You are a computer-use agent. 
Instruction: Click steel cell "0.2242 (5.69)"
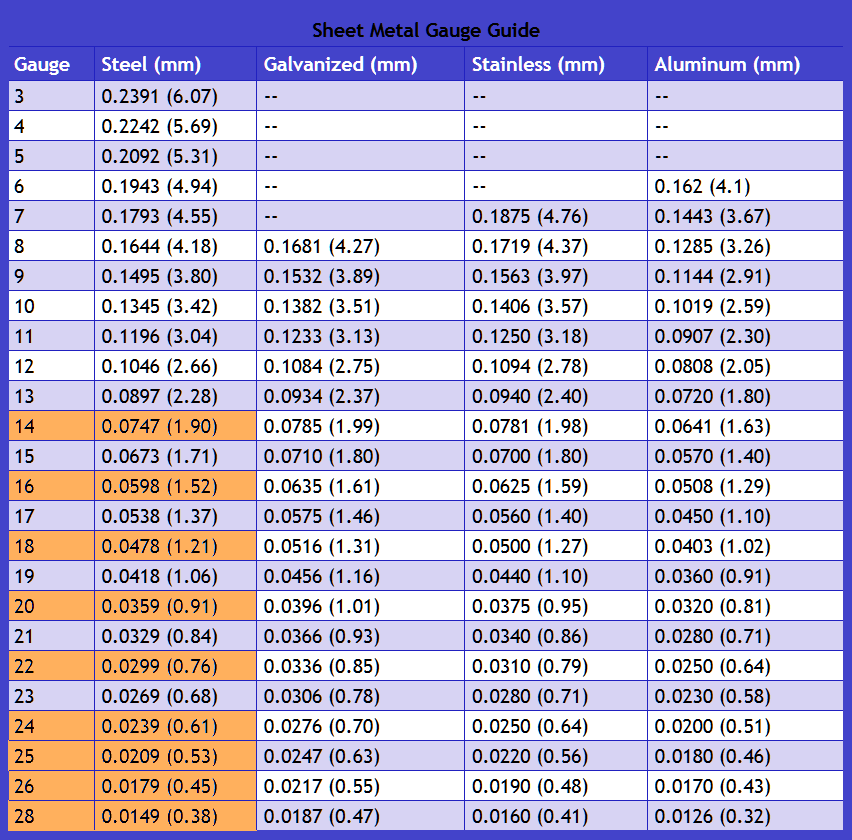click(x=176, y=126)
